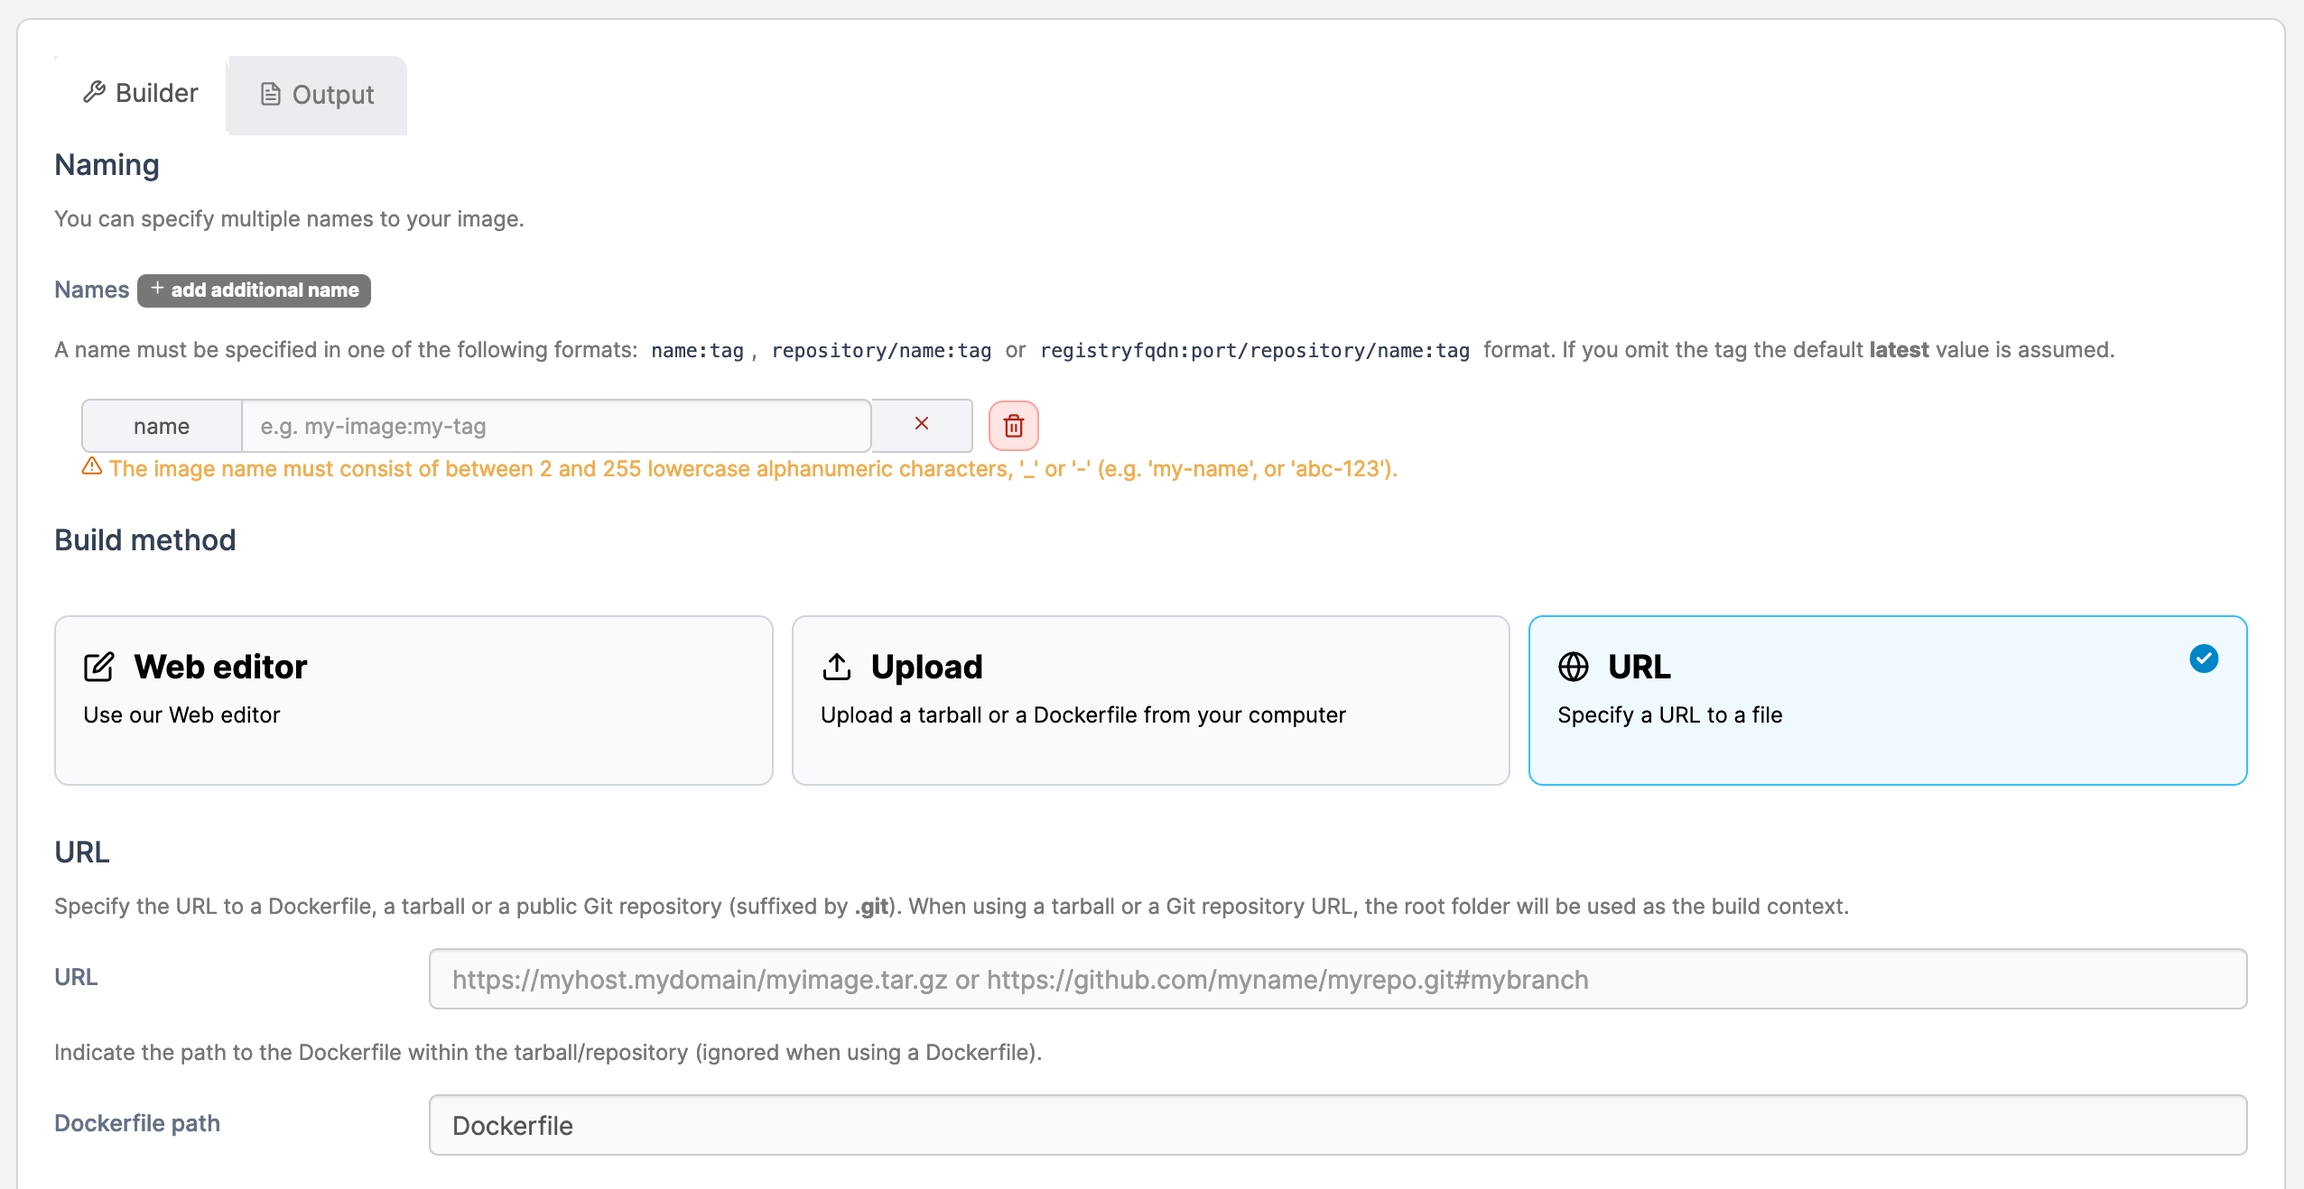
Task: Click the Names label
Action: pos(91,290)
